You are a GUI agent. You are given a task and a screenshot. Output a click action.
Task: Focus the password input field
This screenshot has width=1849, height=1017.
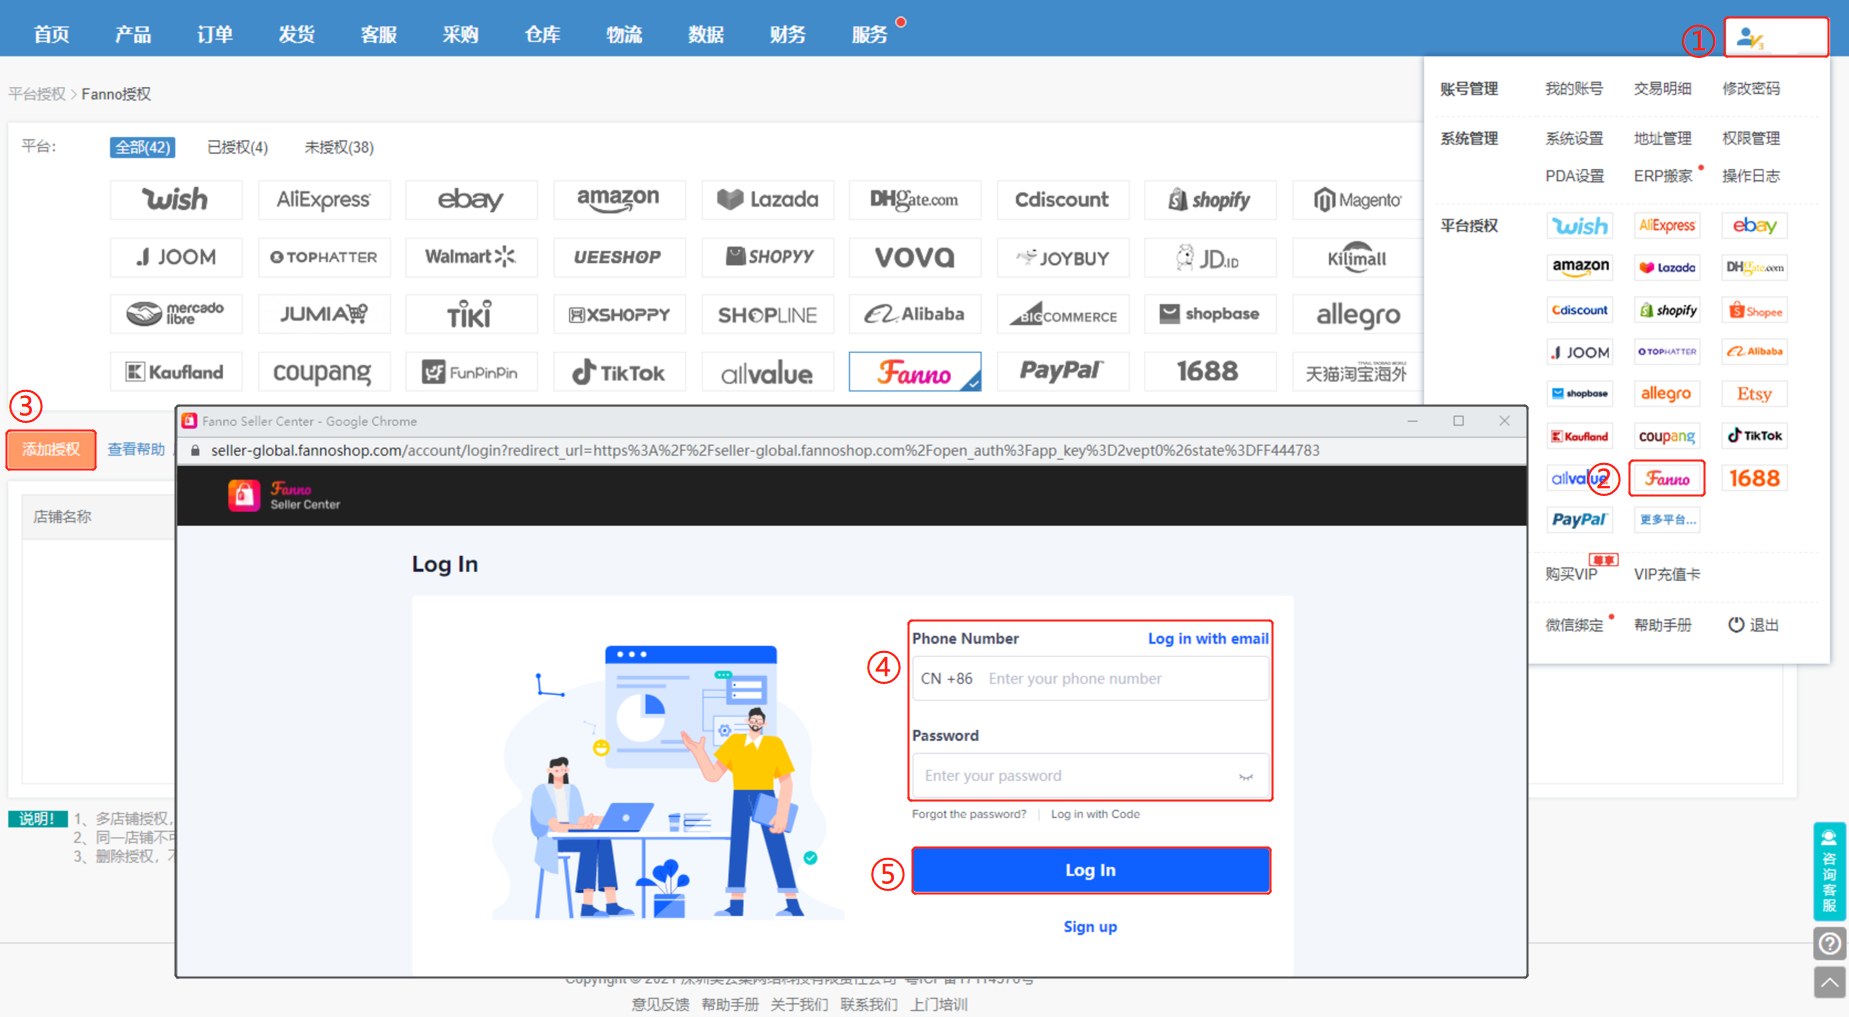pos(1090,776)
